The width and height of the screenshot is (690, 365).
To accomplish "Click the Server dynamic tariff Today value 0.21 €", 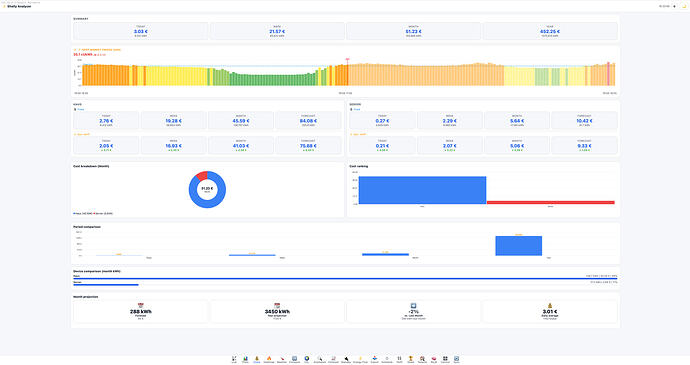I will 382,146.
